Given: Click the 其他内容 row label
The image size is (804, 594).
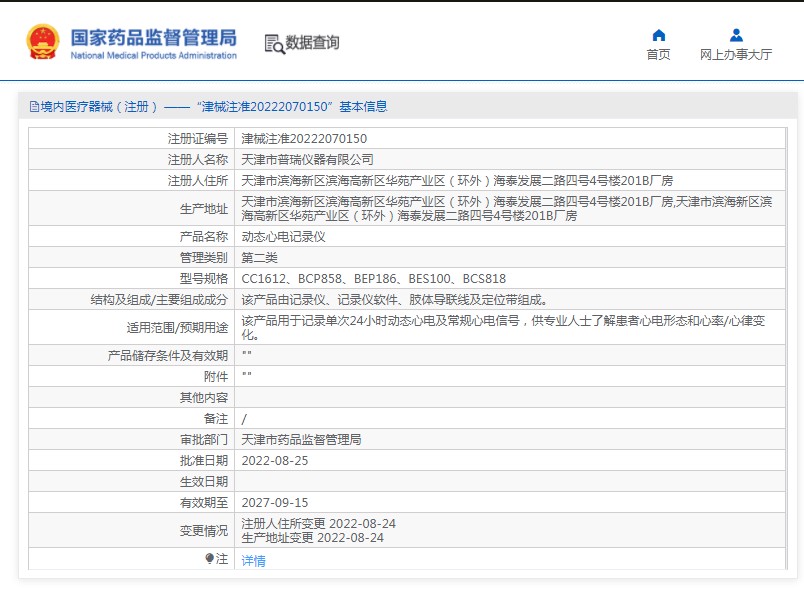Looking at the screenshot, I should pyautogui.click(x=204, y=398).
